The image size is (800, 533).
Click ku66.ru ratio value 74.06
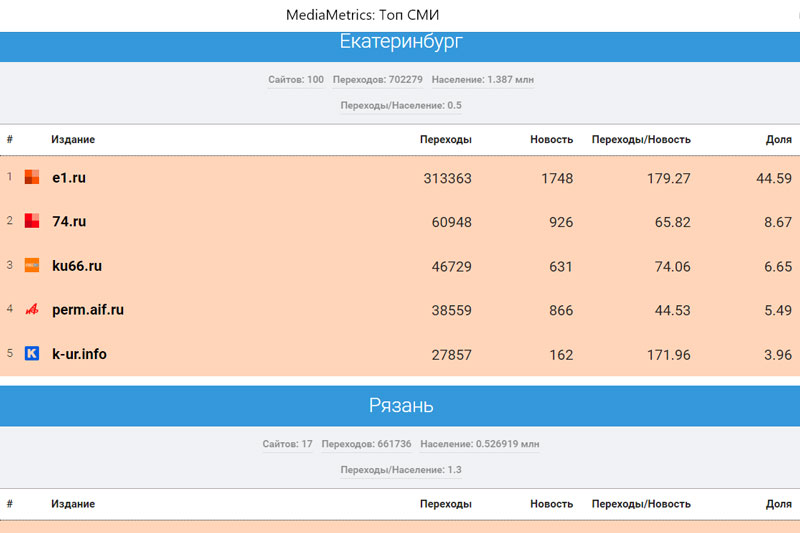pyautogui.click(x=672, y=267)
